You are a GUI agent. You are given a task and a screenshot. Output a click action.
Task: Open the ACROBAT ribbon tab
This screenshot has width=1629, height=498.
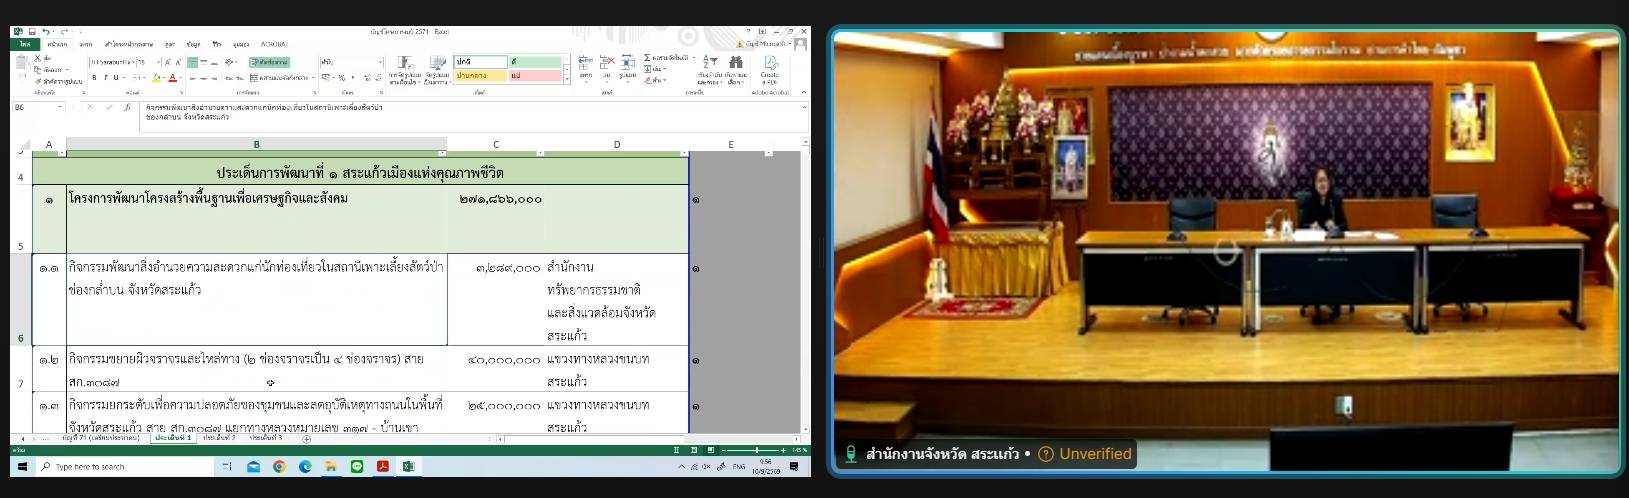click(274, 44)
